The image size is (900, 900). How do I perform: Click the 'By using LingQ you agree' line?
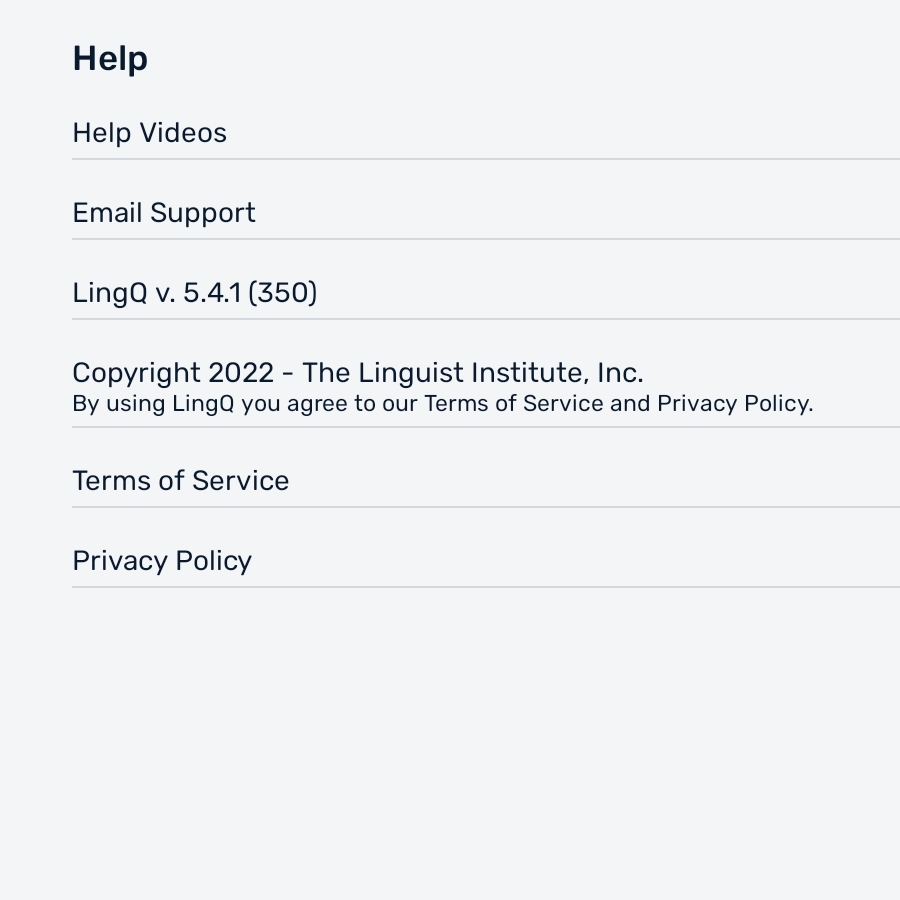pos(443,404)
